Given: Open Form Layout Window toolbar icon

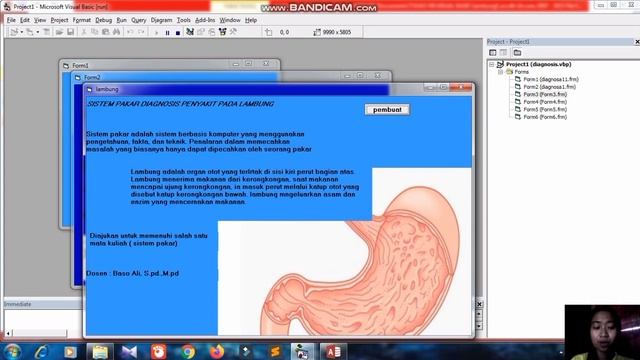Looking at the screenshot, I should (x=211, y=32).
